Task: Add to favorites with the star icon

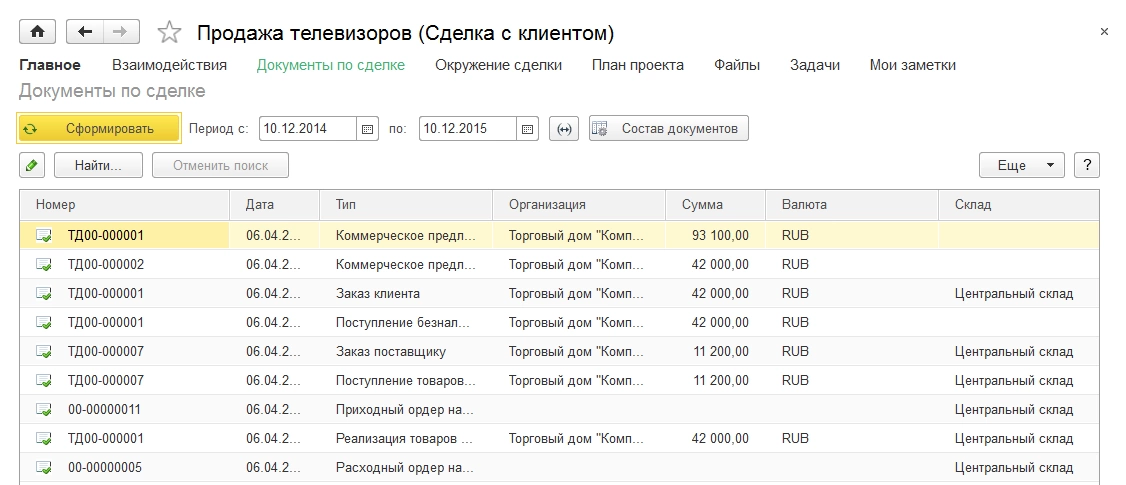Action: pos(169,33)
